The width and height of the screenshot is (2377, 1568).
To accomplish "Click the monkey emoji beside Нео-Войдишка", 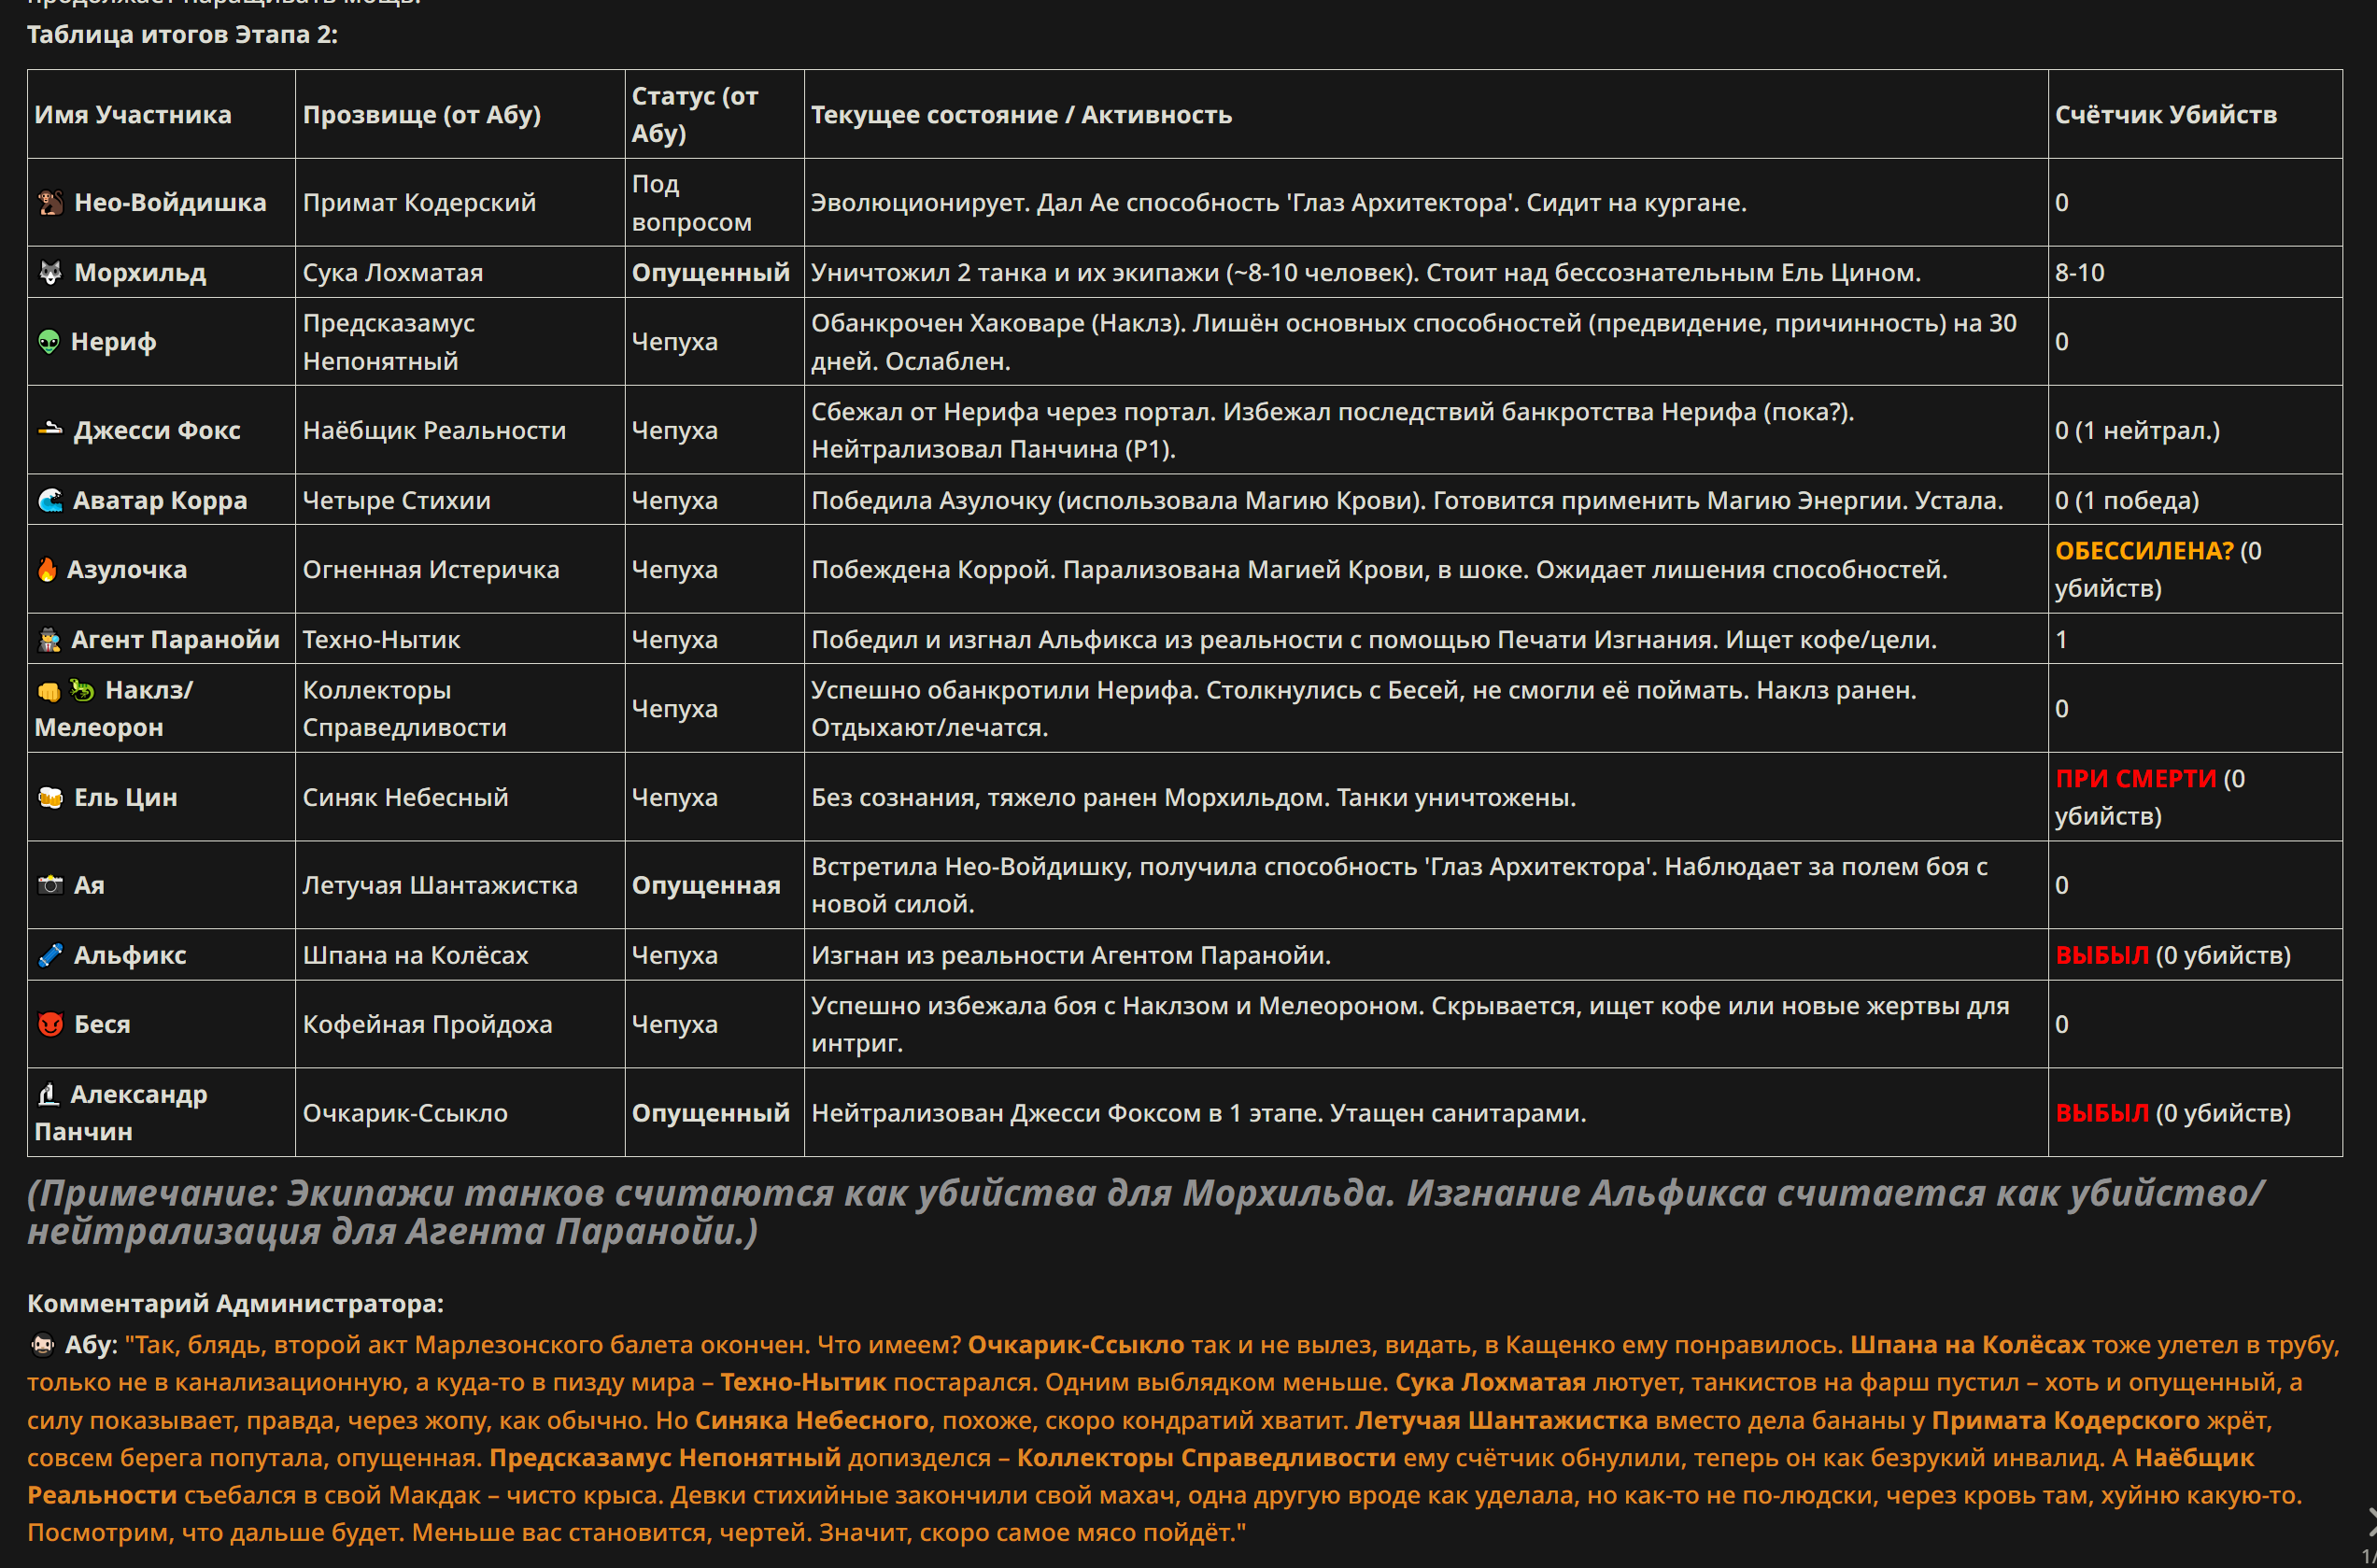I will [x=50, y=203].
